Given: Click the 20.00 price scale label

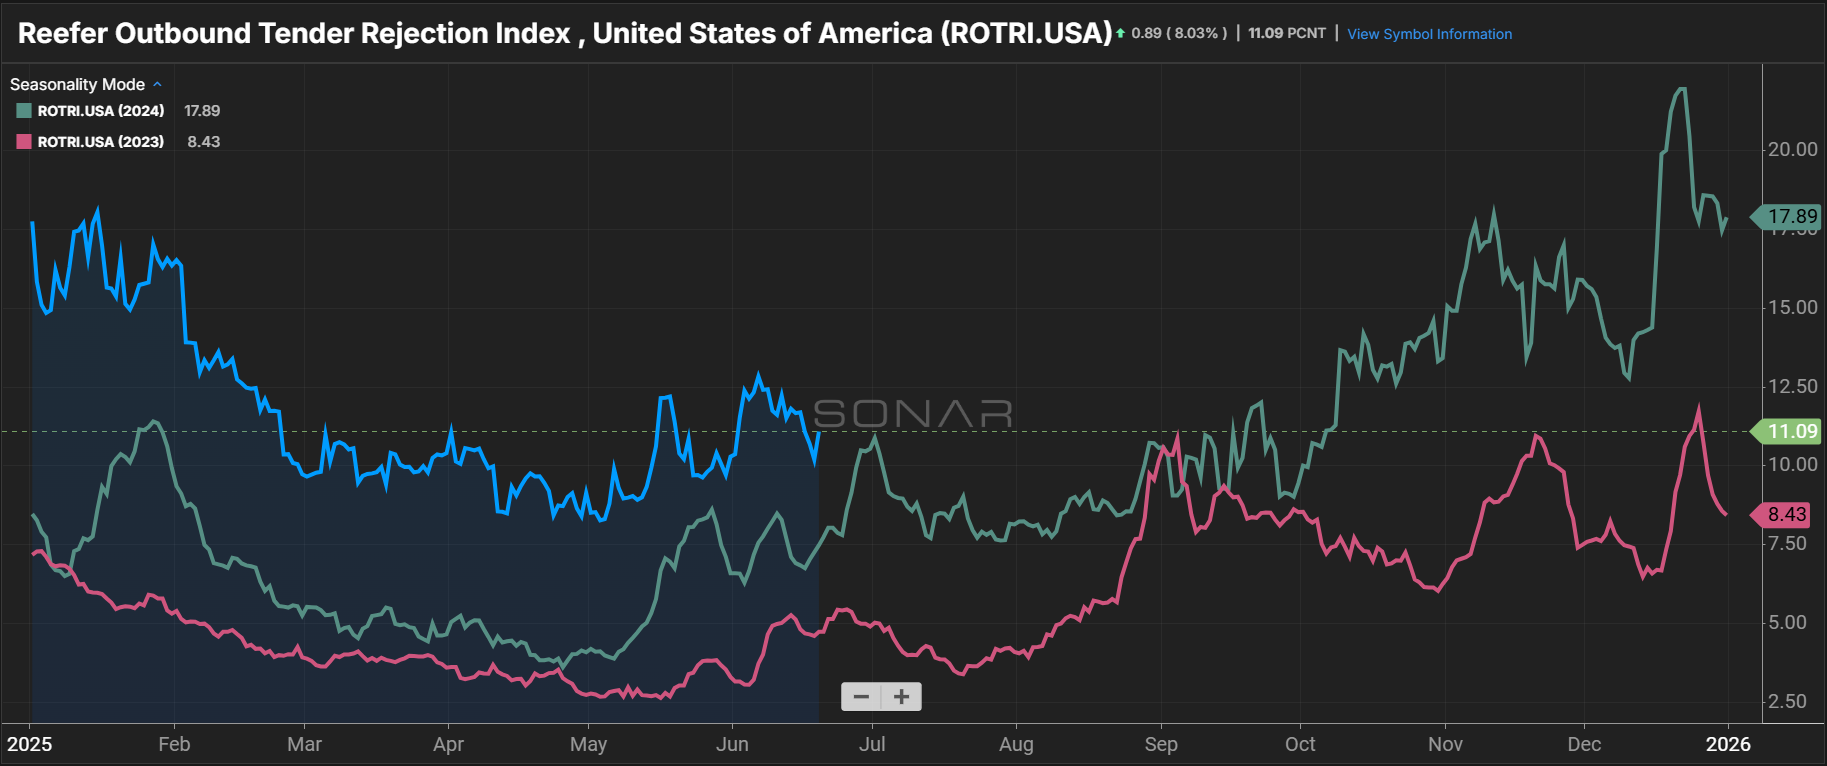Looking at the screenshot, I should pyautogui.click(x=1792, y=149).
